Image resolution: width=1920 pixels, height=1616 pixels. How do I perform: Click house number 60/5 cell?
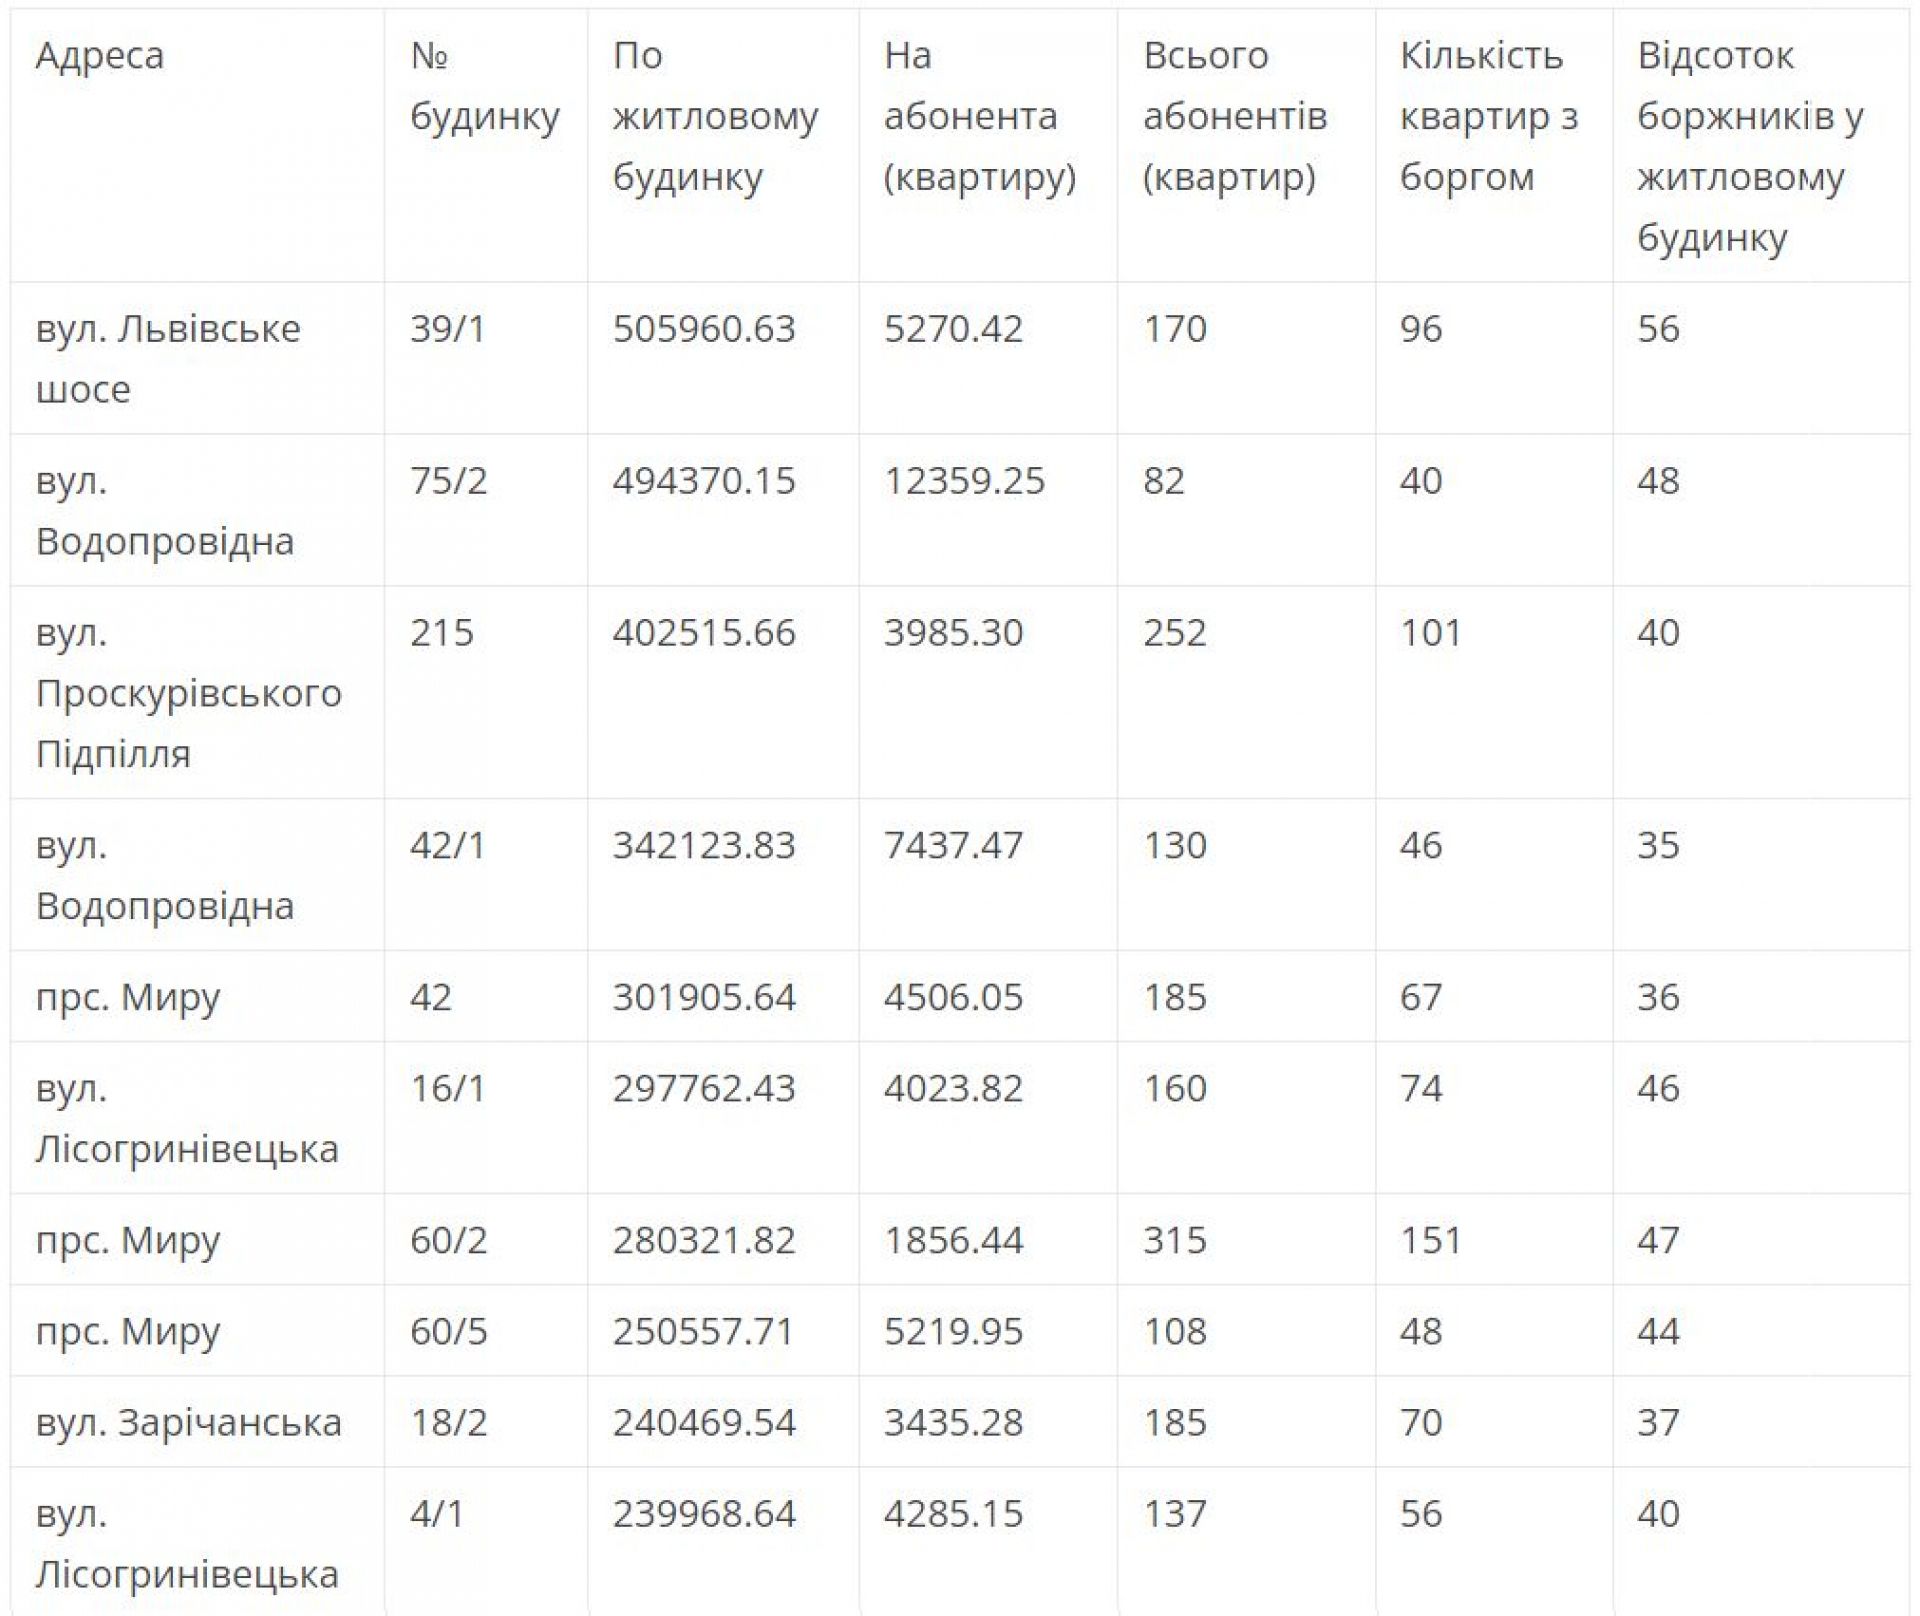(448, 1331)
